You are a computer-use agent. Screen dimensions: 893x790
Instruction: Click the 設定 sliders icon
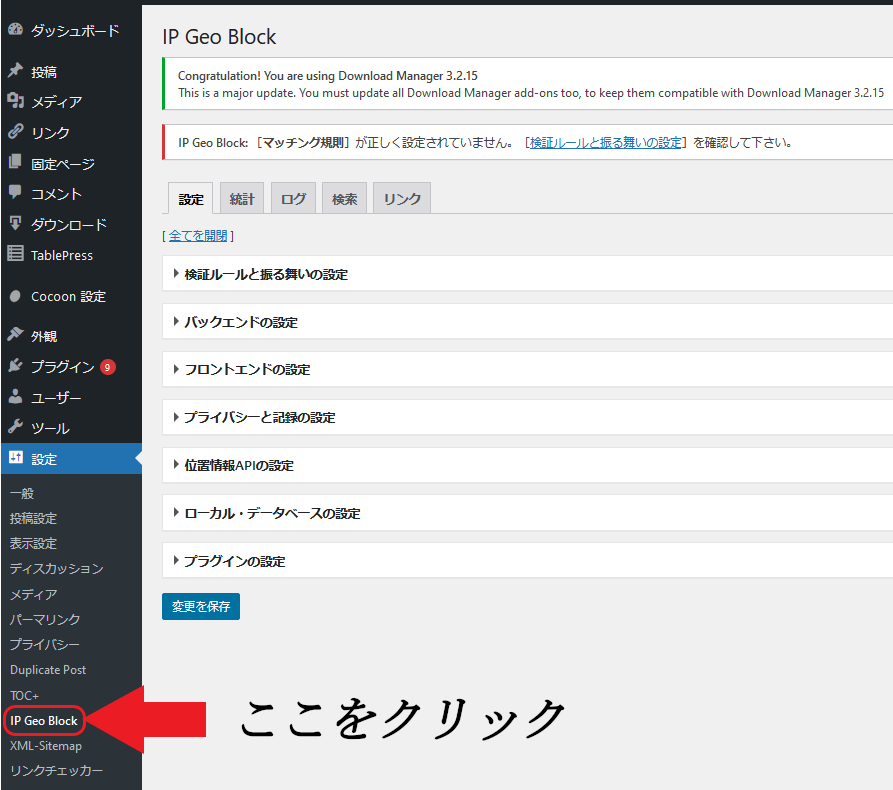pyautogui.click(x=15, y=457)
